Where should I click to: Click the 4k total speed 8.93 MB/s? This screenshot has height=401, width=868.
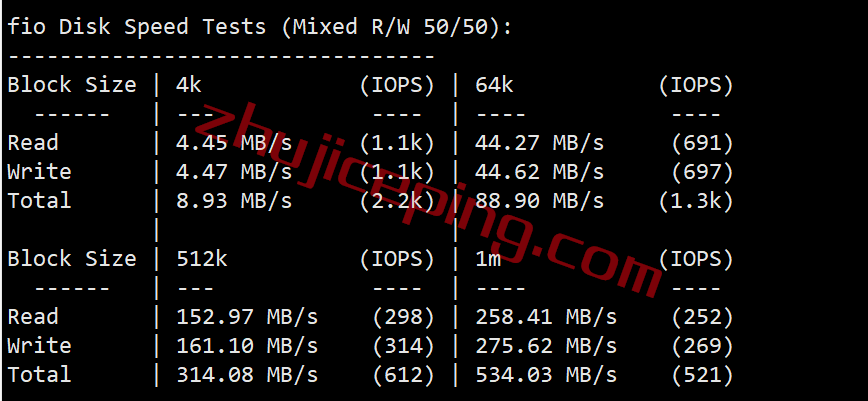tap(234, 200)
